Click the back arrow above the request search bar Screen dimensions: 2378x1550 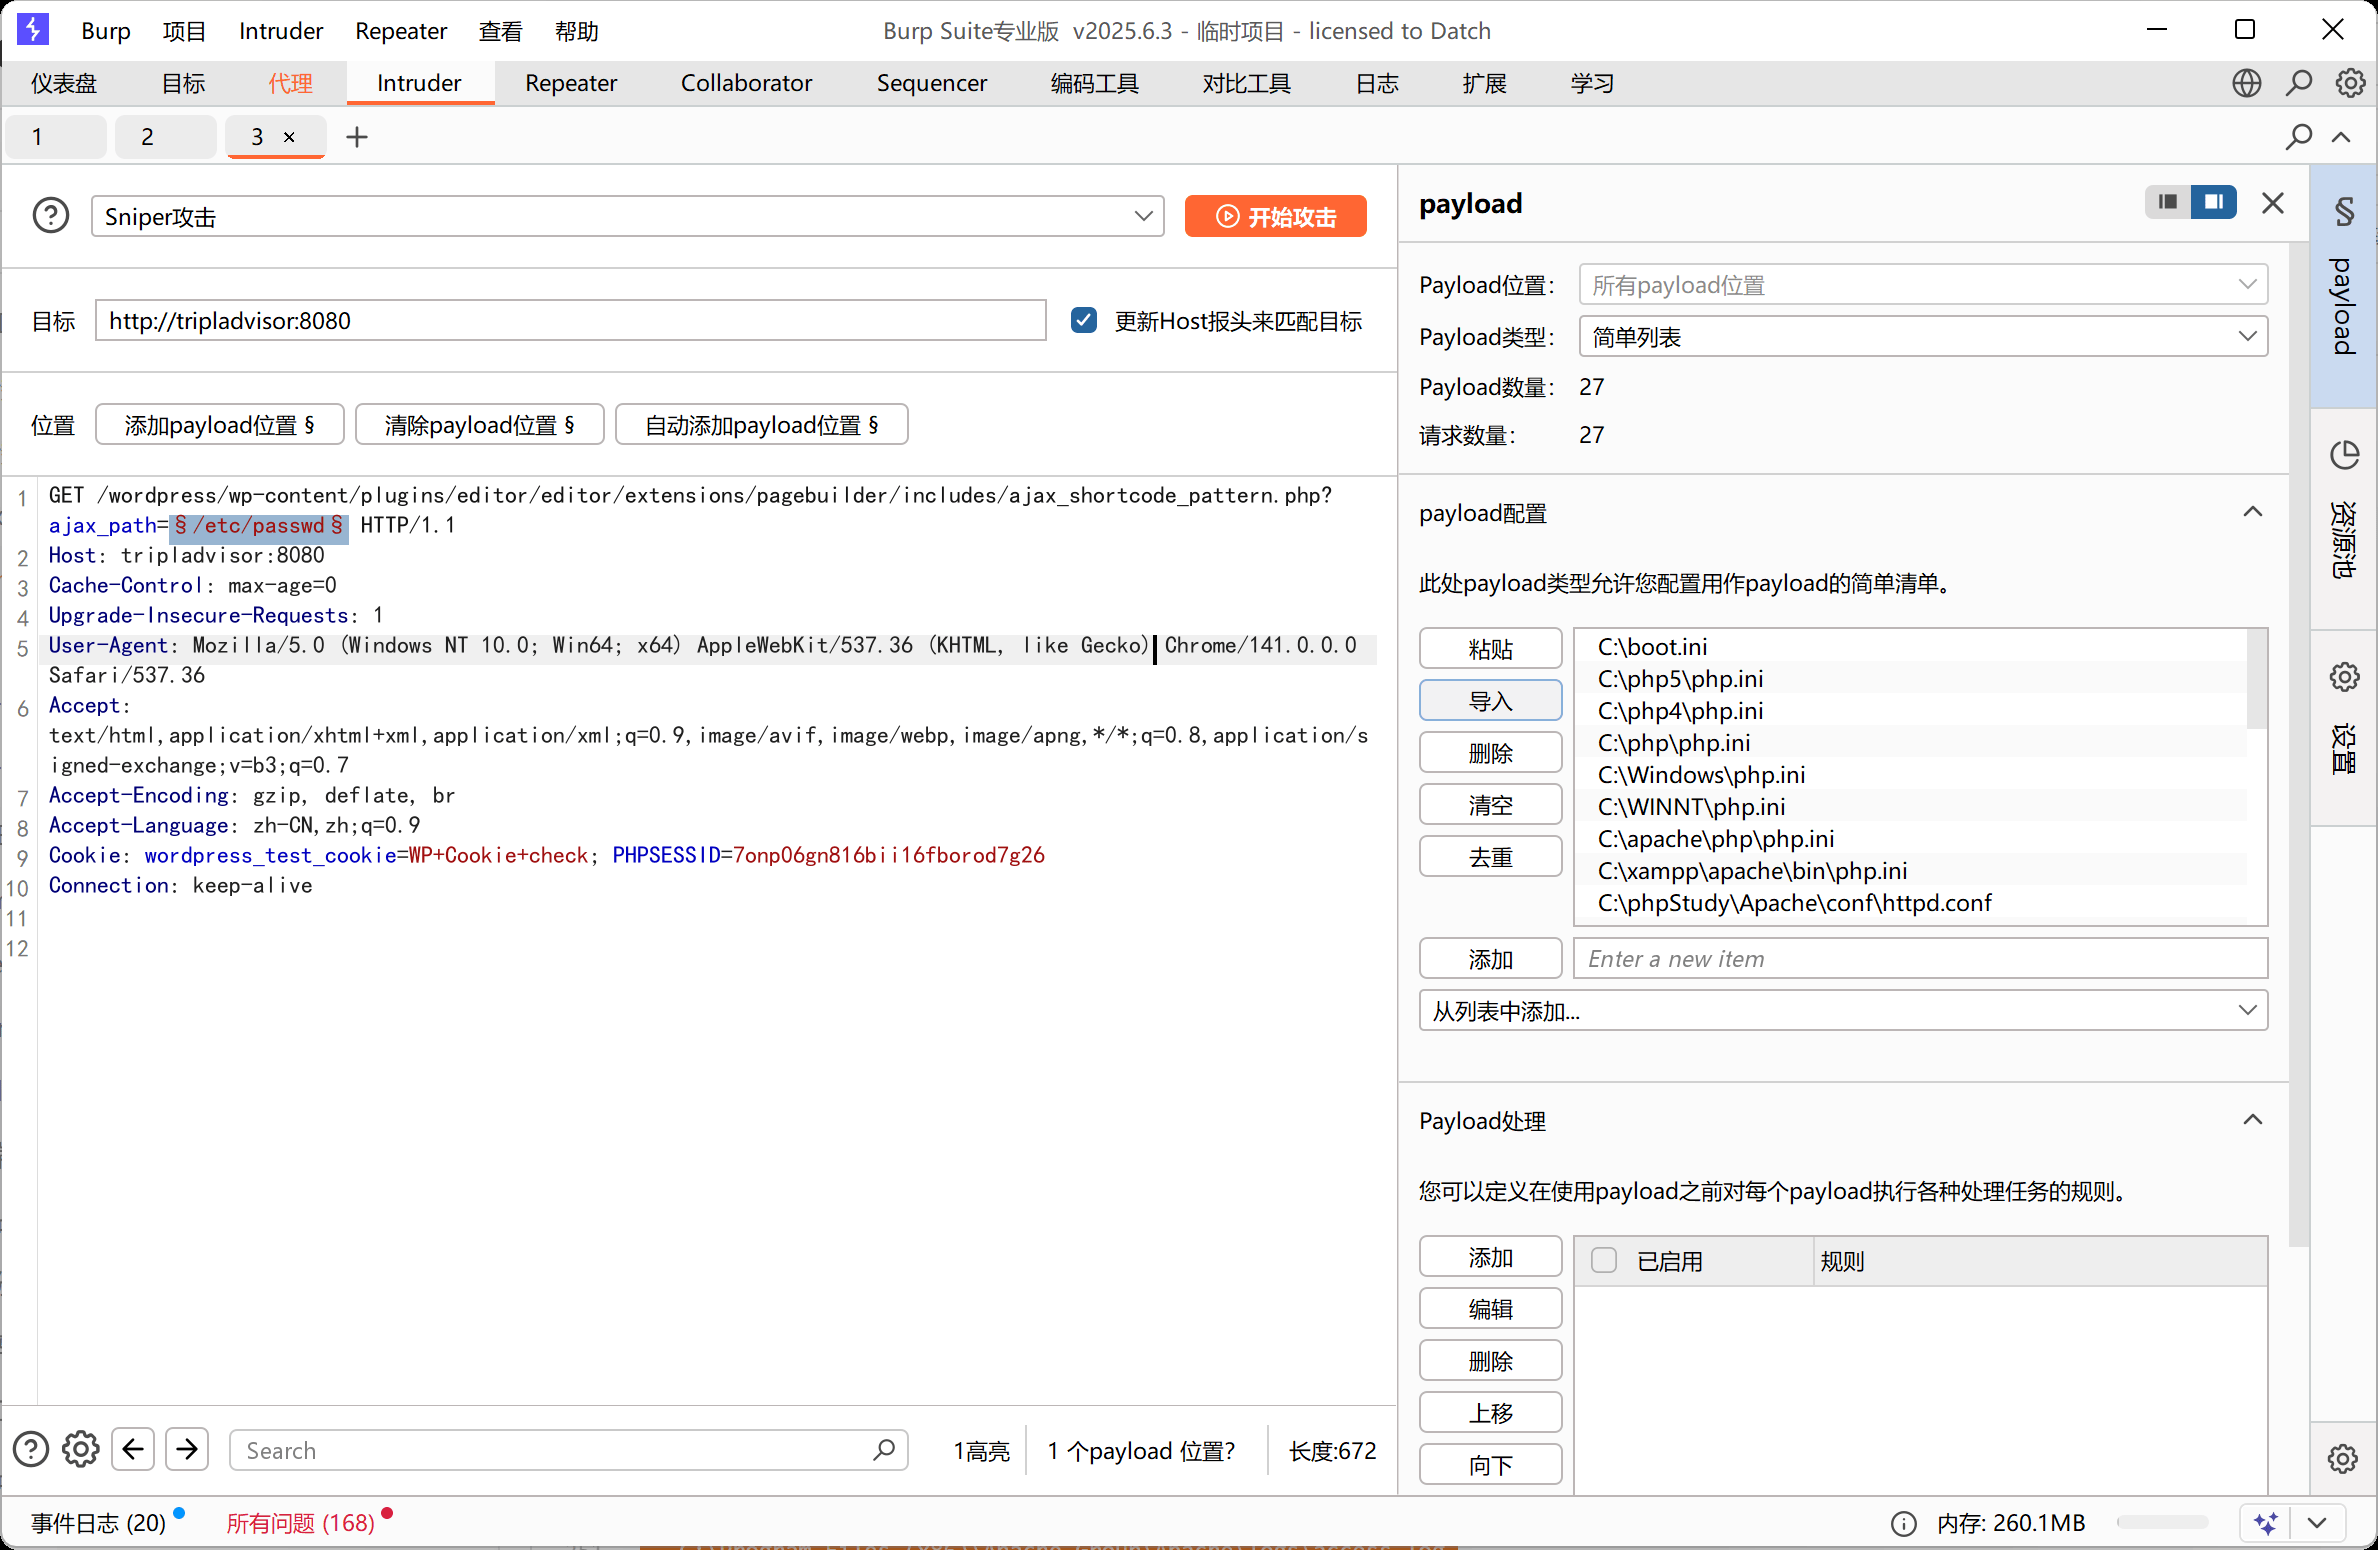(x=133, y=1449)
